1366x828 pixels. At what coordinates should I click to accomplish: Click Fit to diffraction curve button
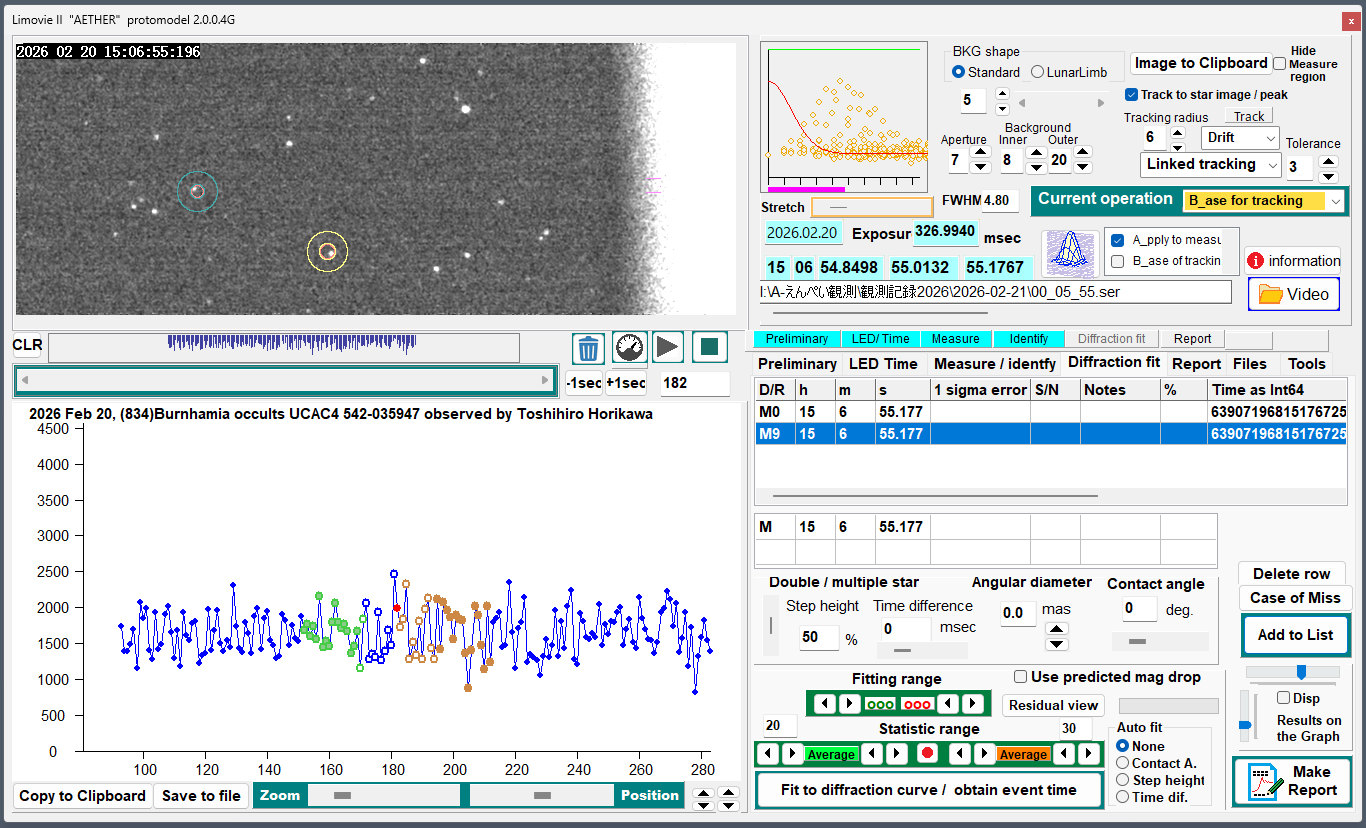pos(929,790)
